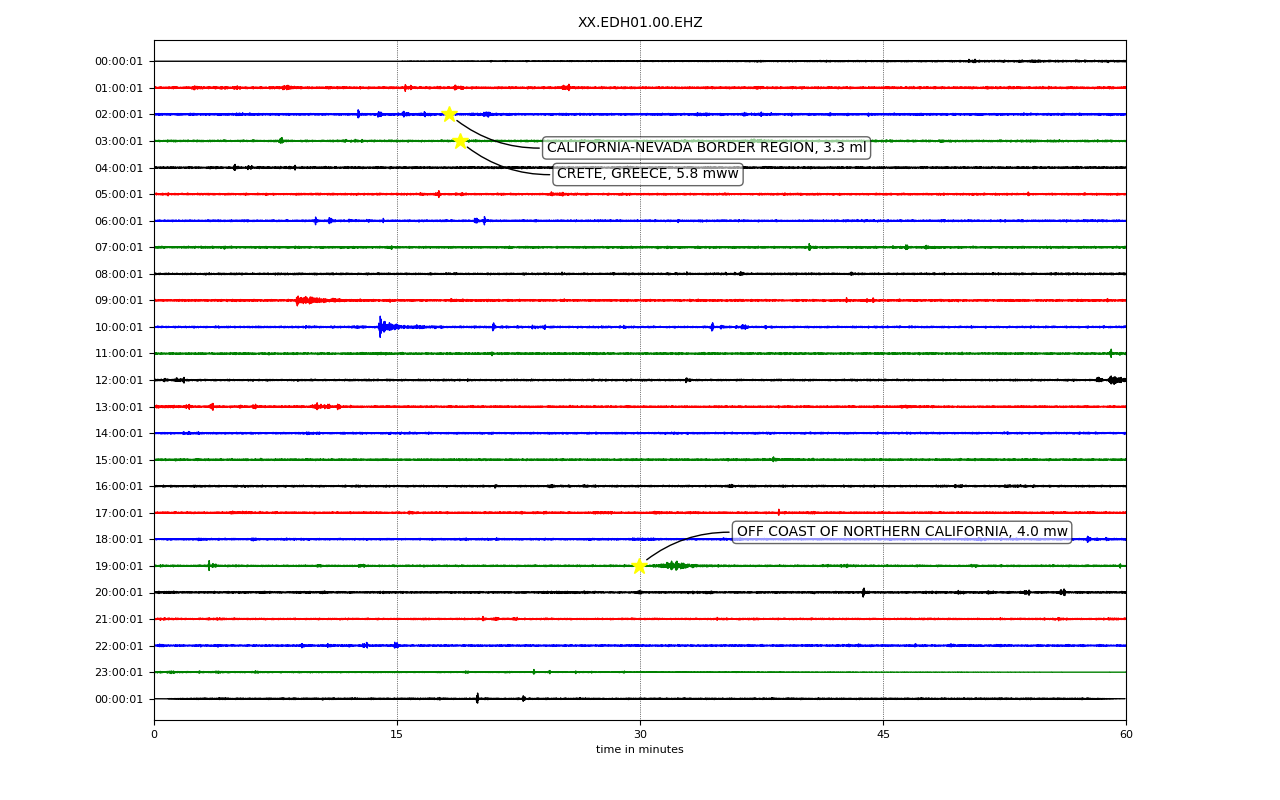Click the star marker on the 02:00:01 trace

449,114
